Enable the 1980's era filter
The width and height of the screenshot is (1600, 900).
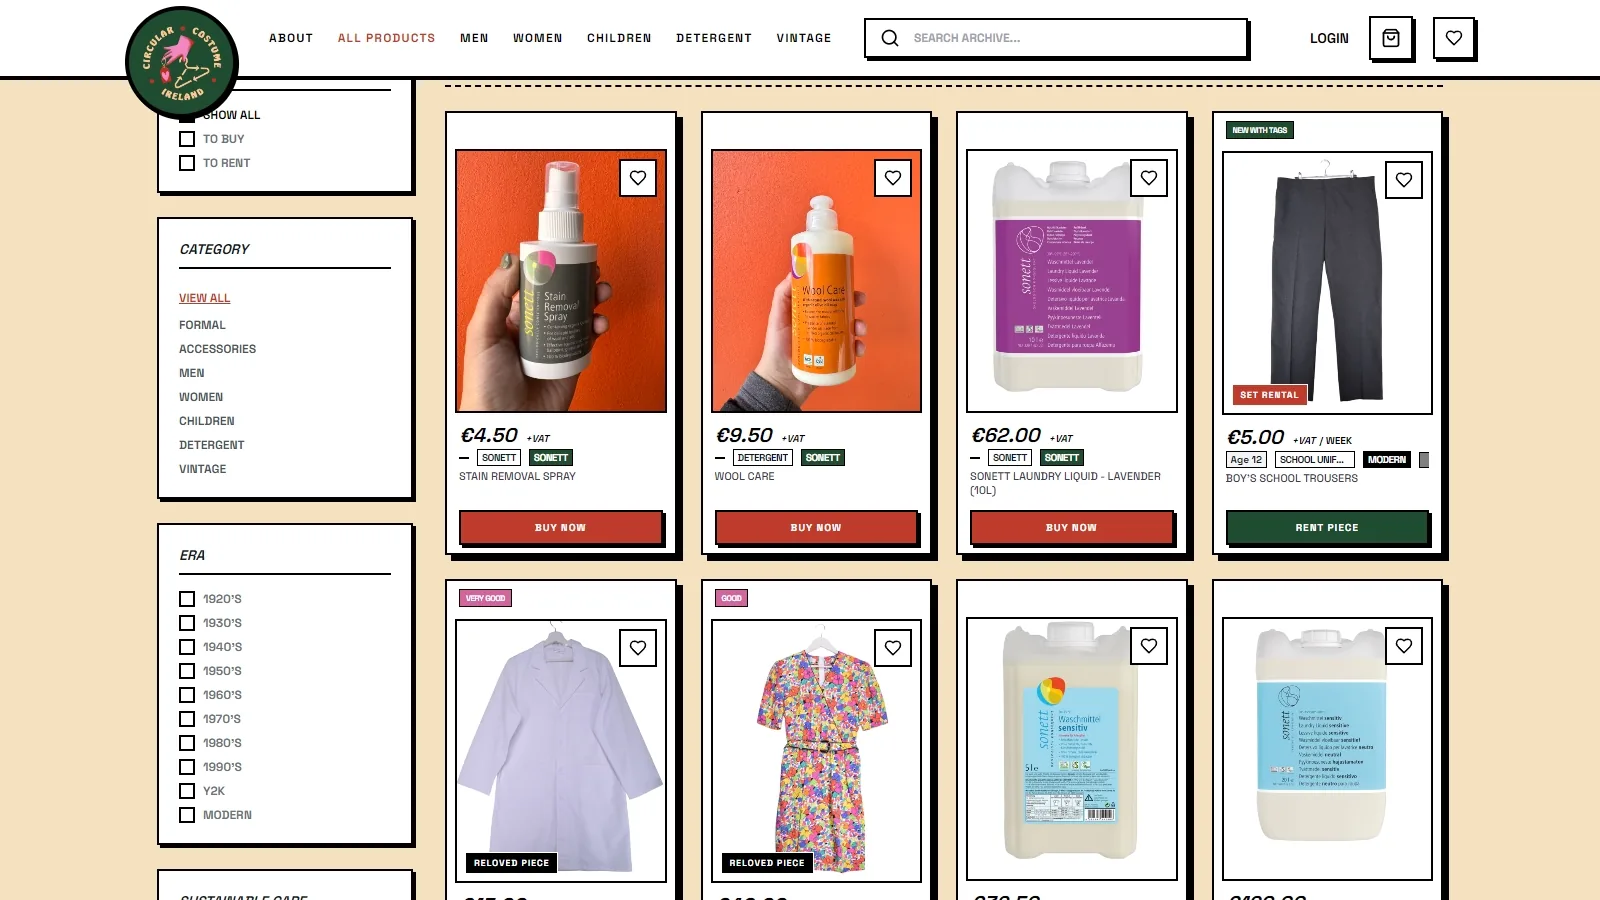click(x=187, y=743)
